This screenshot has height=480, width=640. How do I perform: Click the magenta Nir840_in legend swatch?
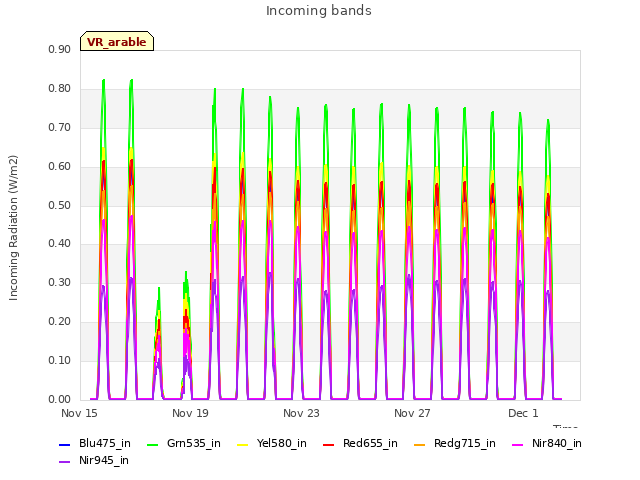point(518,444)
